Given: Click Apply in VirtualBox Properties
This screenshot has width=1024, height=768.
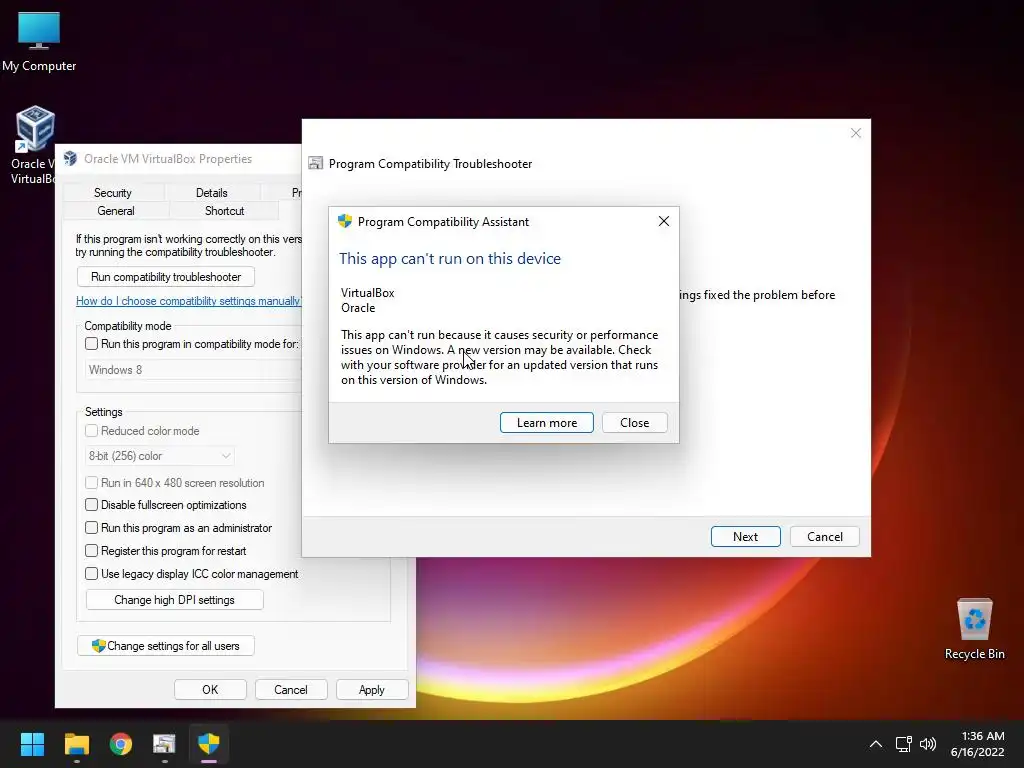Looking at the screenshot, I should pos(372,690).
